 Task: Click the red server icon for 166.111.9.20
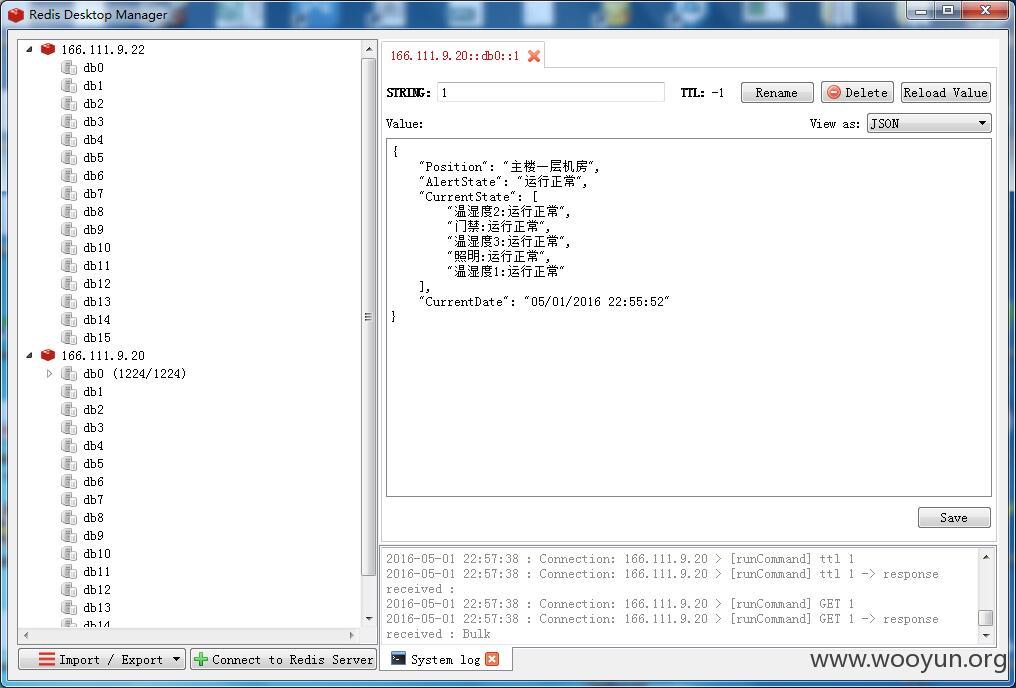(x=48, y=355)
